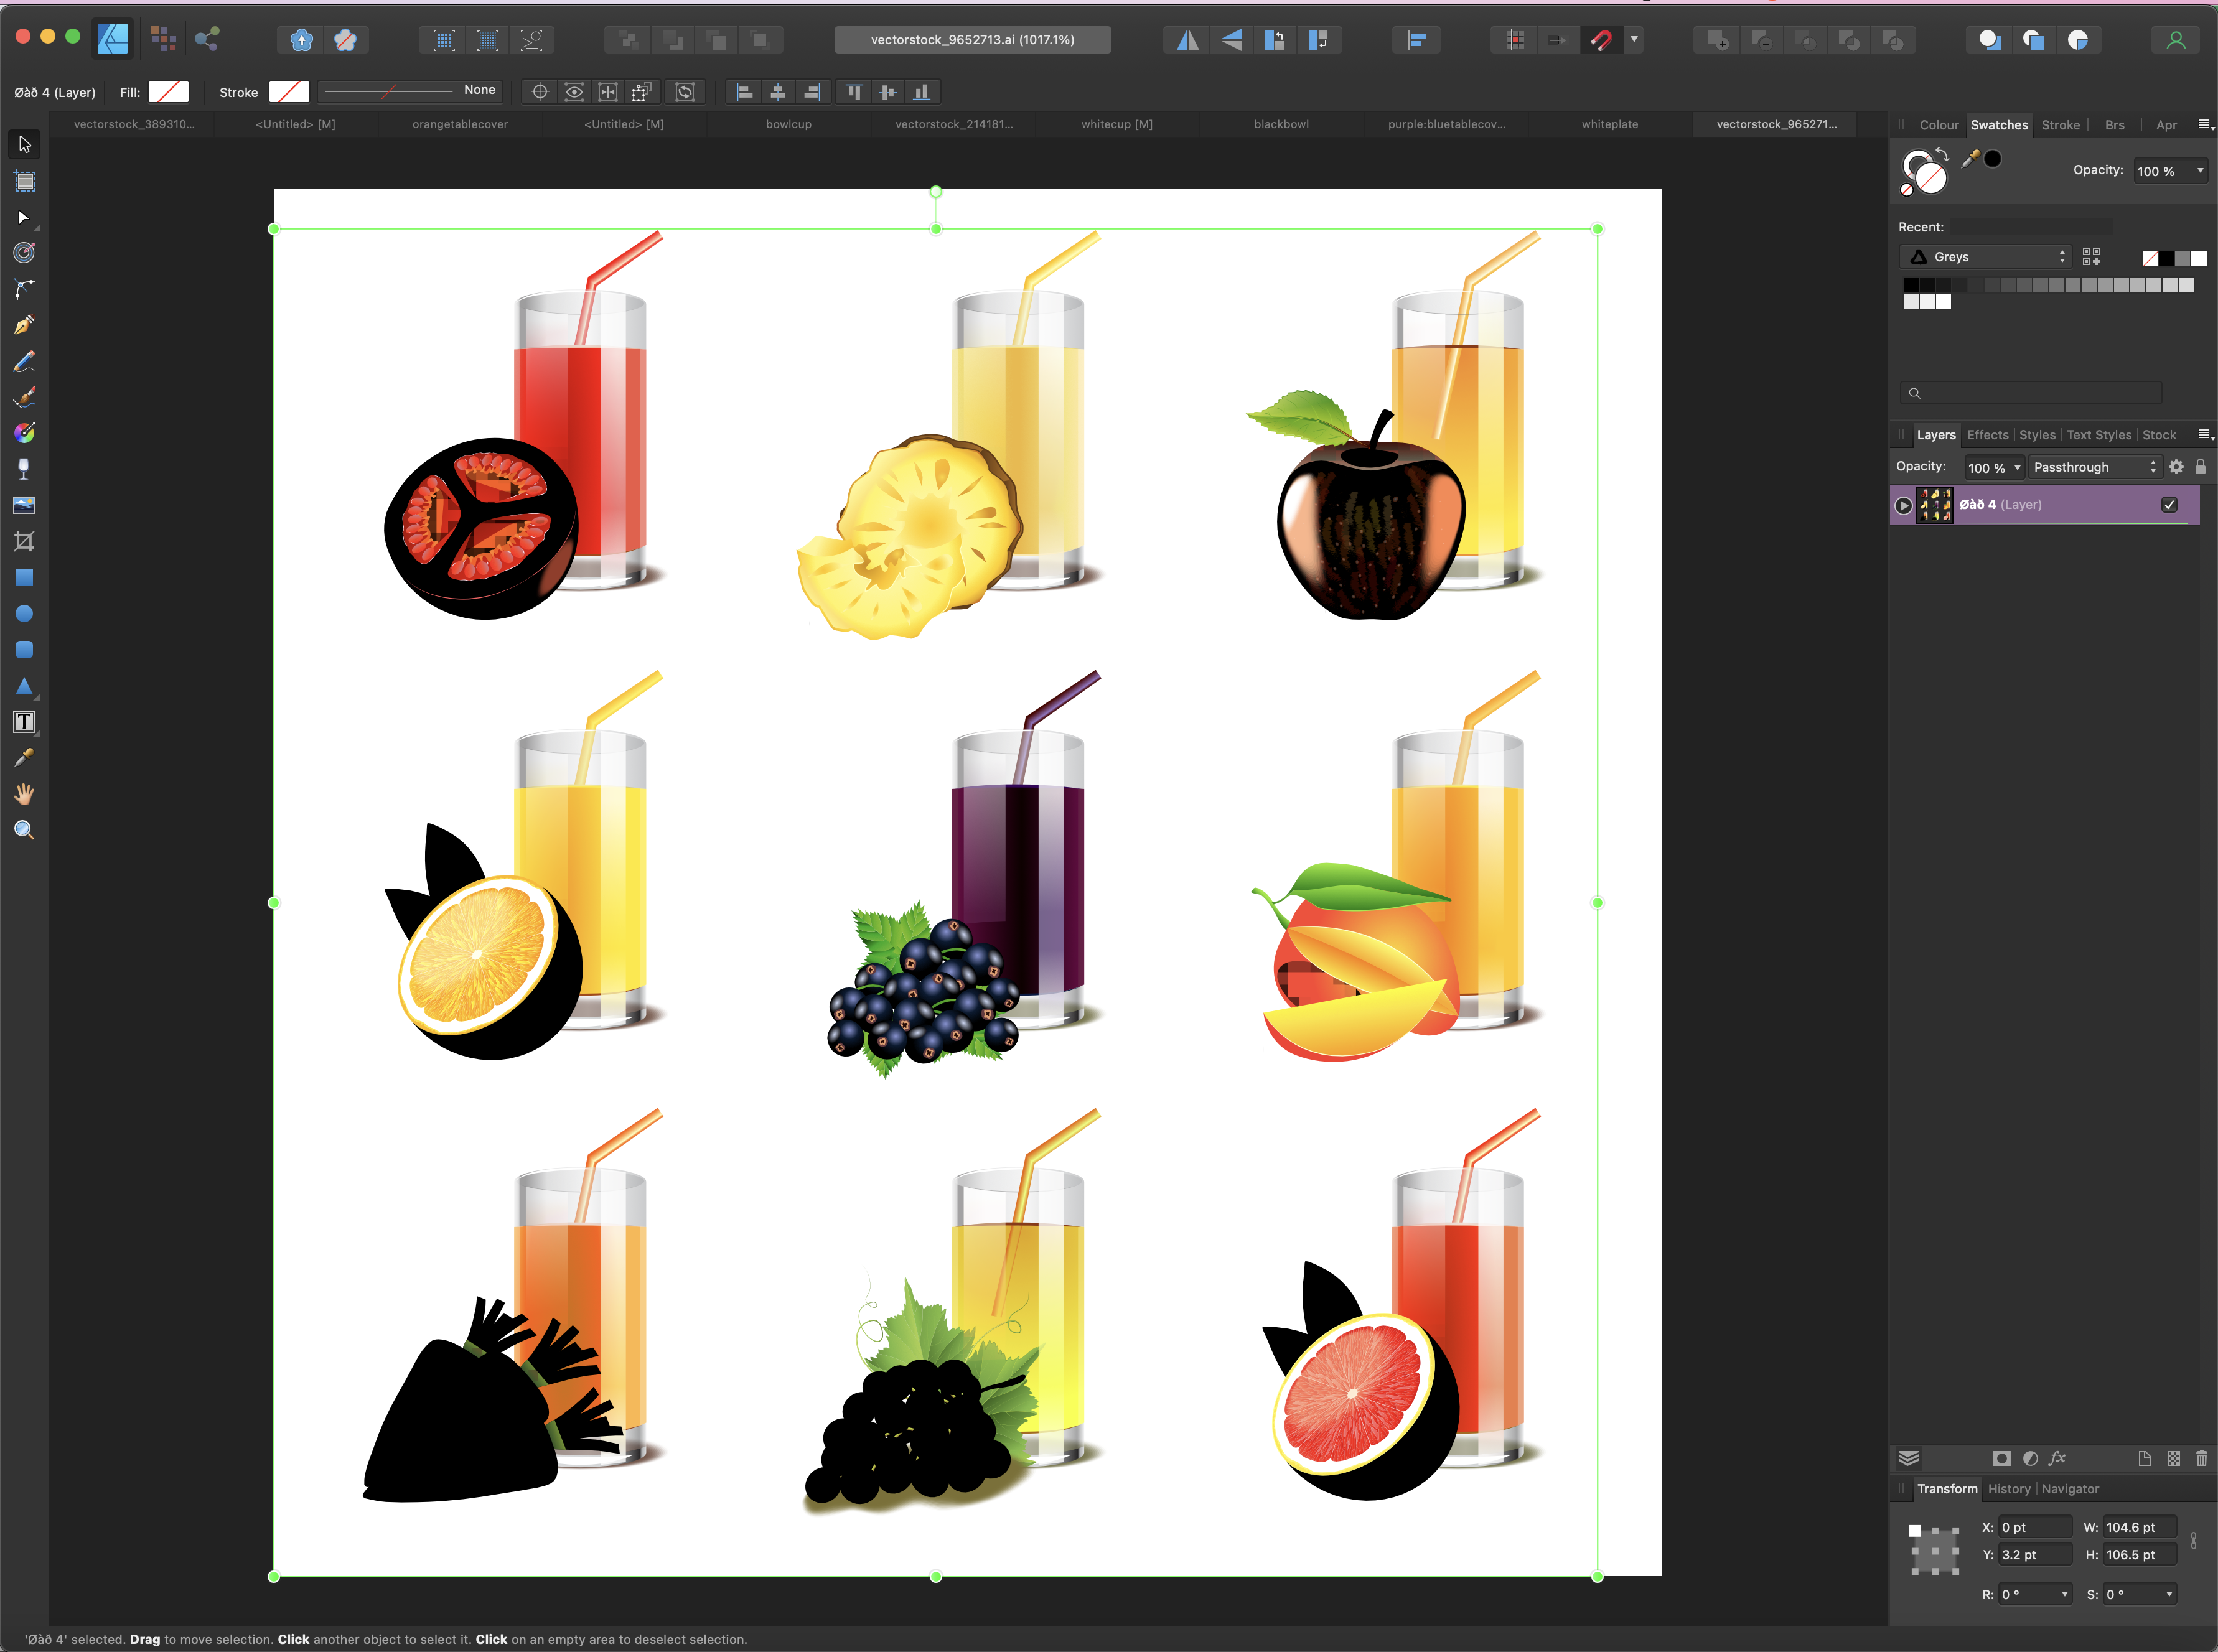The width and height of the screenshot is (2218, 1652).
Task: Click the Flip Horizontal button
Action: coord(1187,40)
